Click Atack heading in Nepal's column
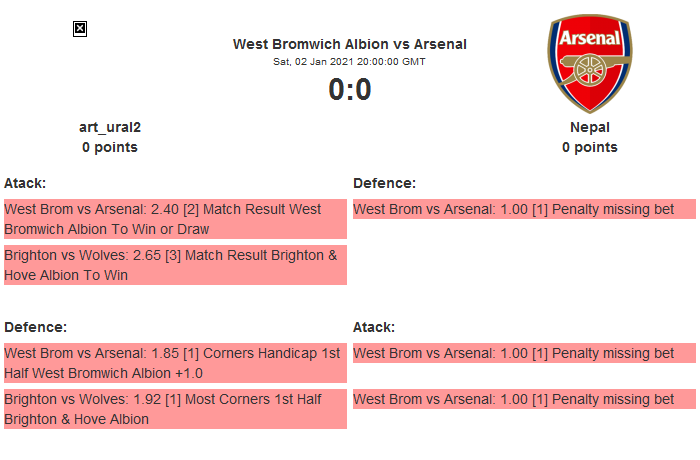 [x=374, y=327]
